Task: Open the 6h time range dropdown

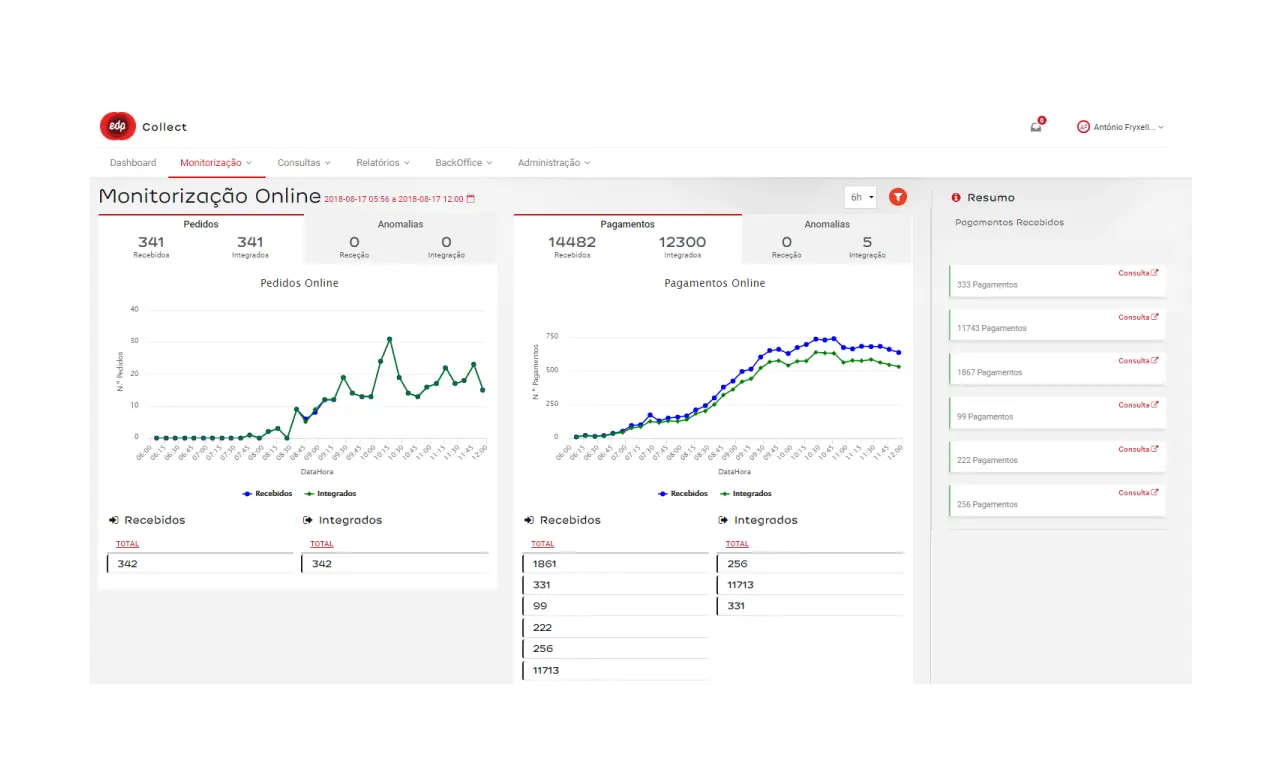Action: click(x=858, y=197)
